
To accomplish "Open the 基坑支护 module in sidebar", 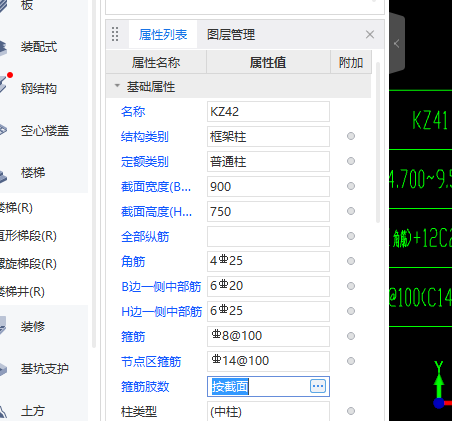I will tap(45, 369).
